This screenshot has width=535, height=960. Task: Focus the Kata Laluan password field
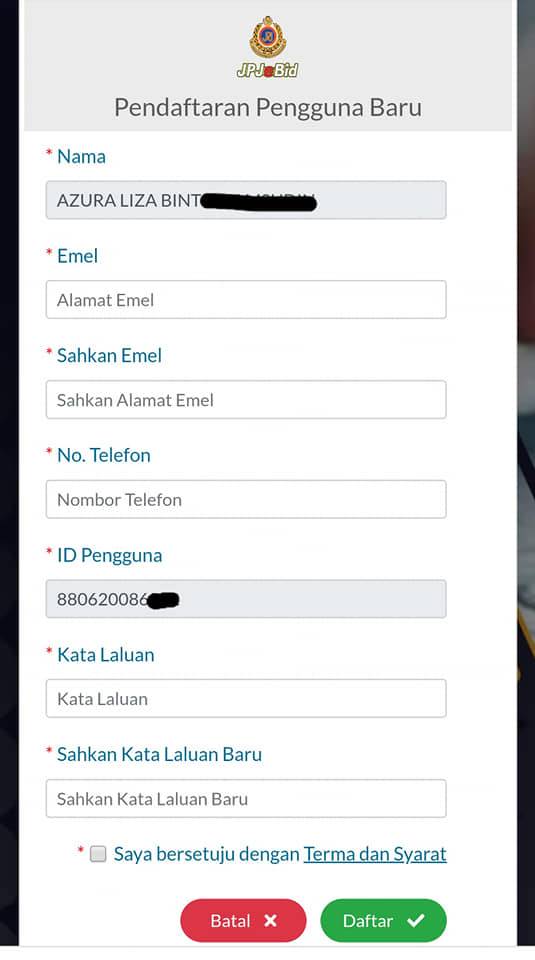(x=246, y=699)
